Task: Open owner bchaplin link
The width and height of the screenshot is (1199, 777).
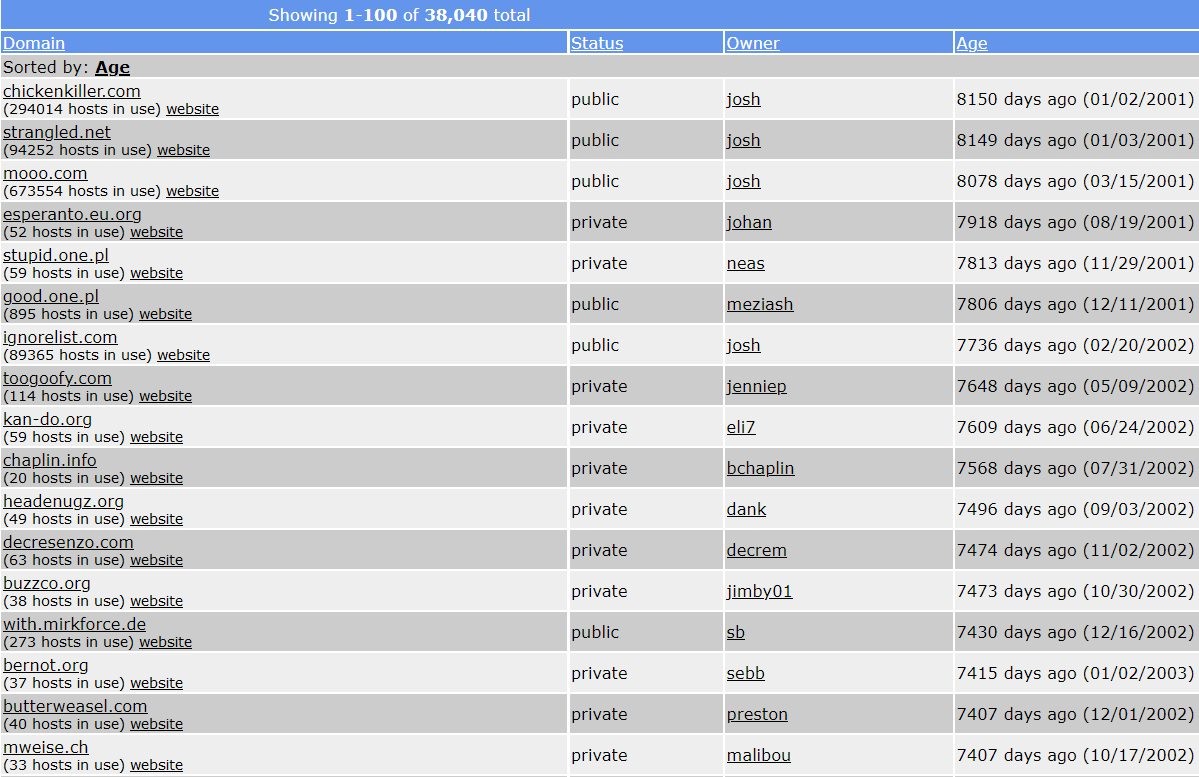Action: click(x=760, y=469)
